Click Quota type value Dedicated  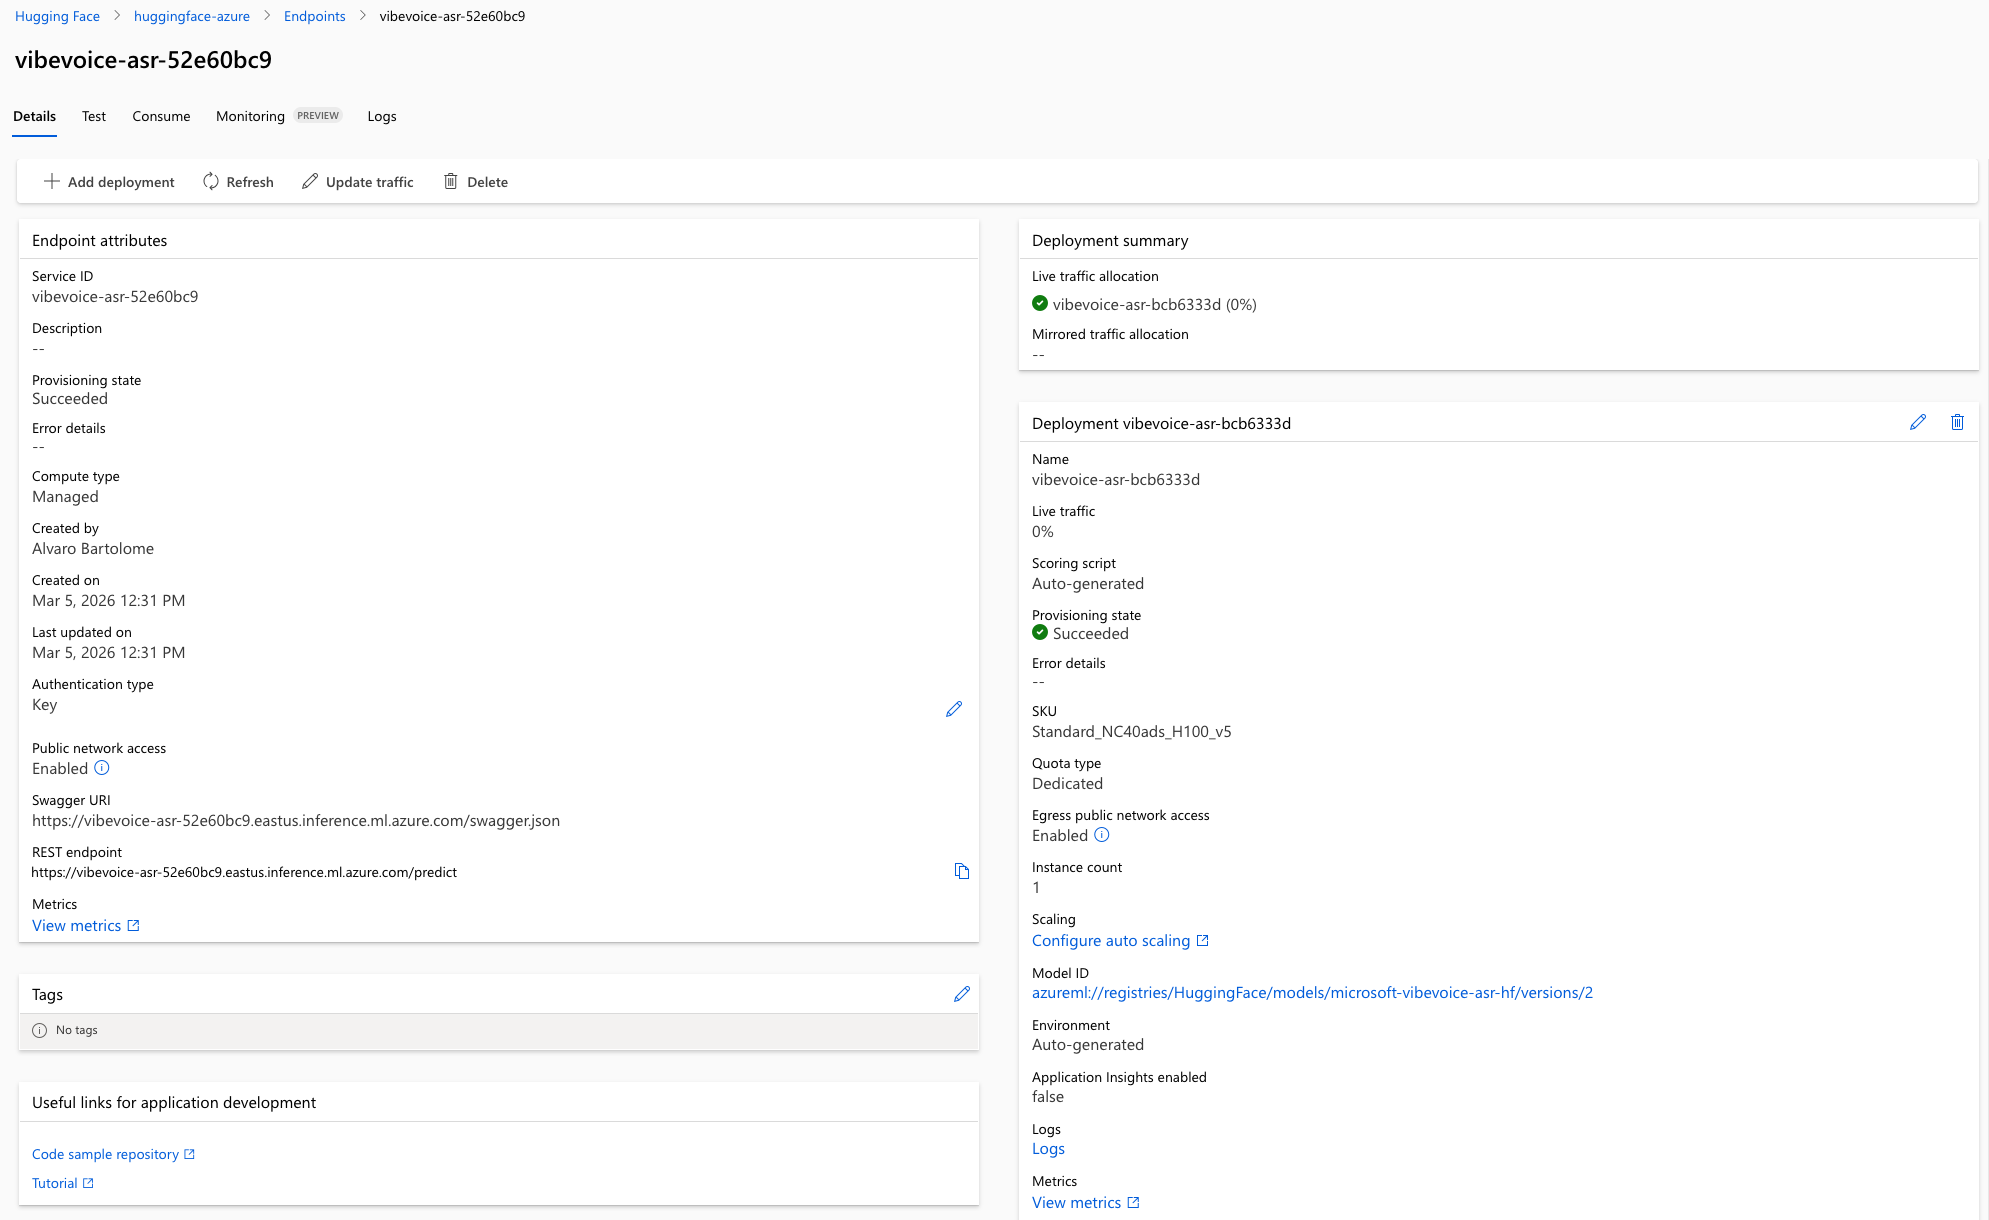[x=1068, y=784]
